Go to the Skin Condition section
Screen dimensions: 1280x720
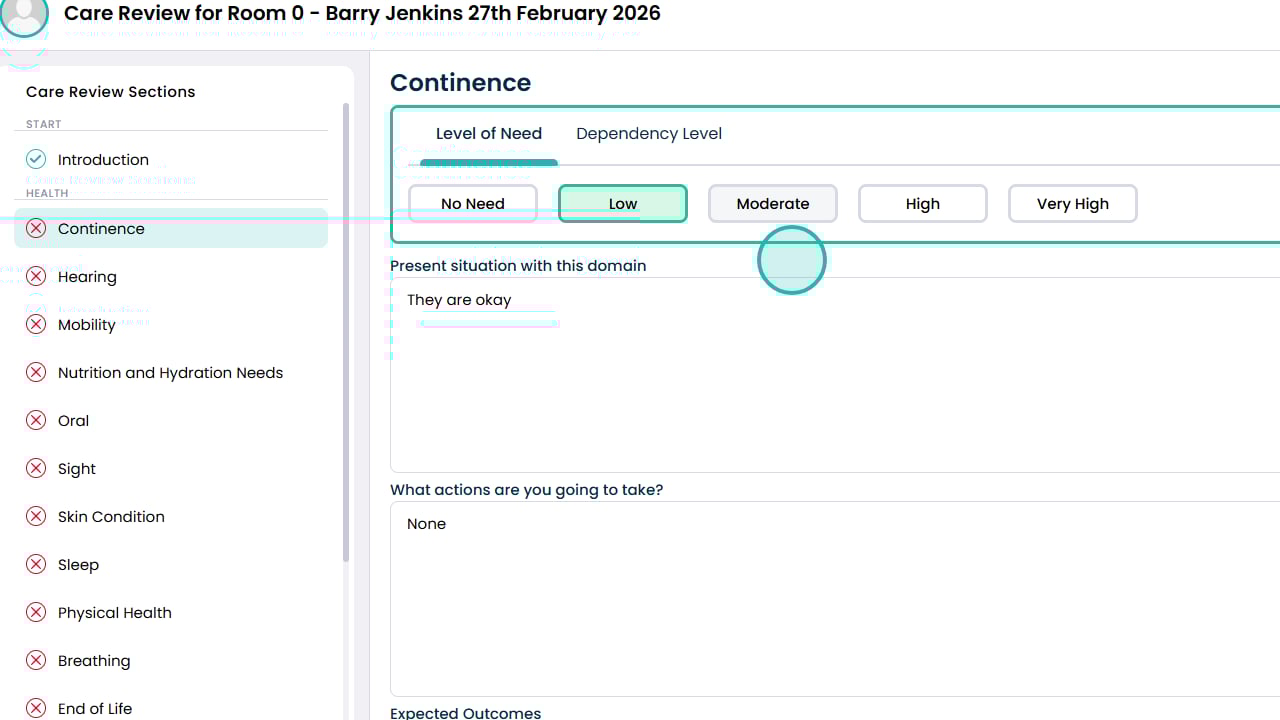tap(111, 516)
